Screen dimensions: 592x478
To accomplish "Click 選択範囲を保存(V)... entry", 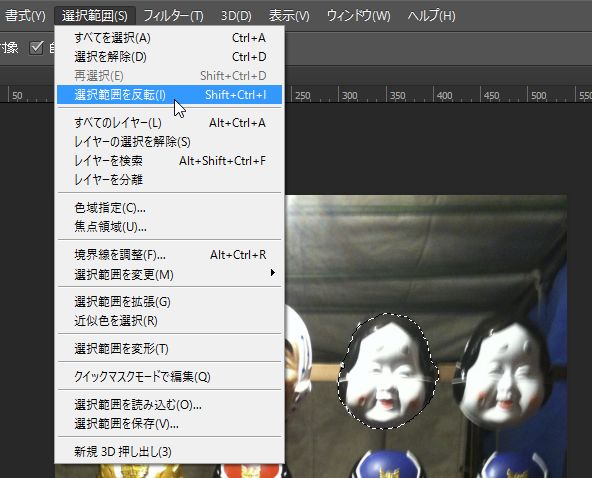I will point(170,424).
